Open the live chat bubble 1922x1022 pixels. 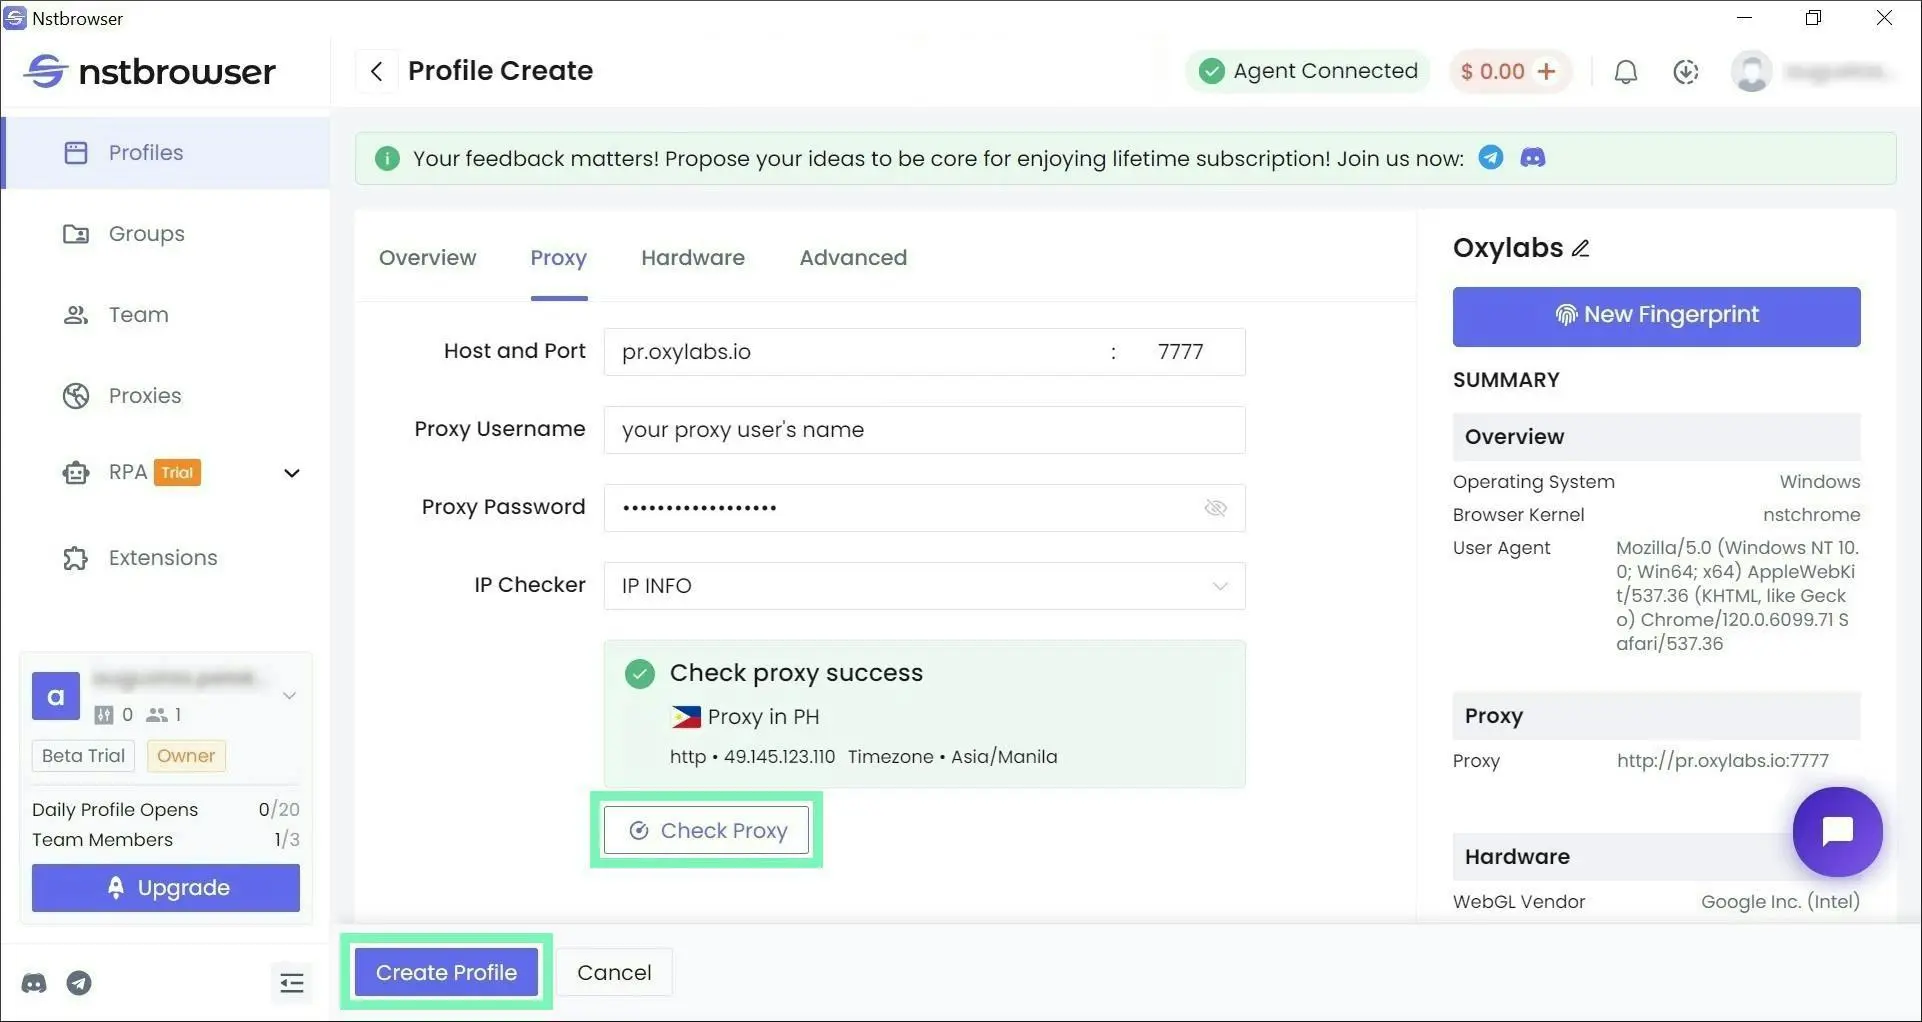(x=1837, y=831)
